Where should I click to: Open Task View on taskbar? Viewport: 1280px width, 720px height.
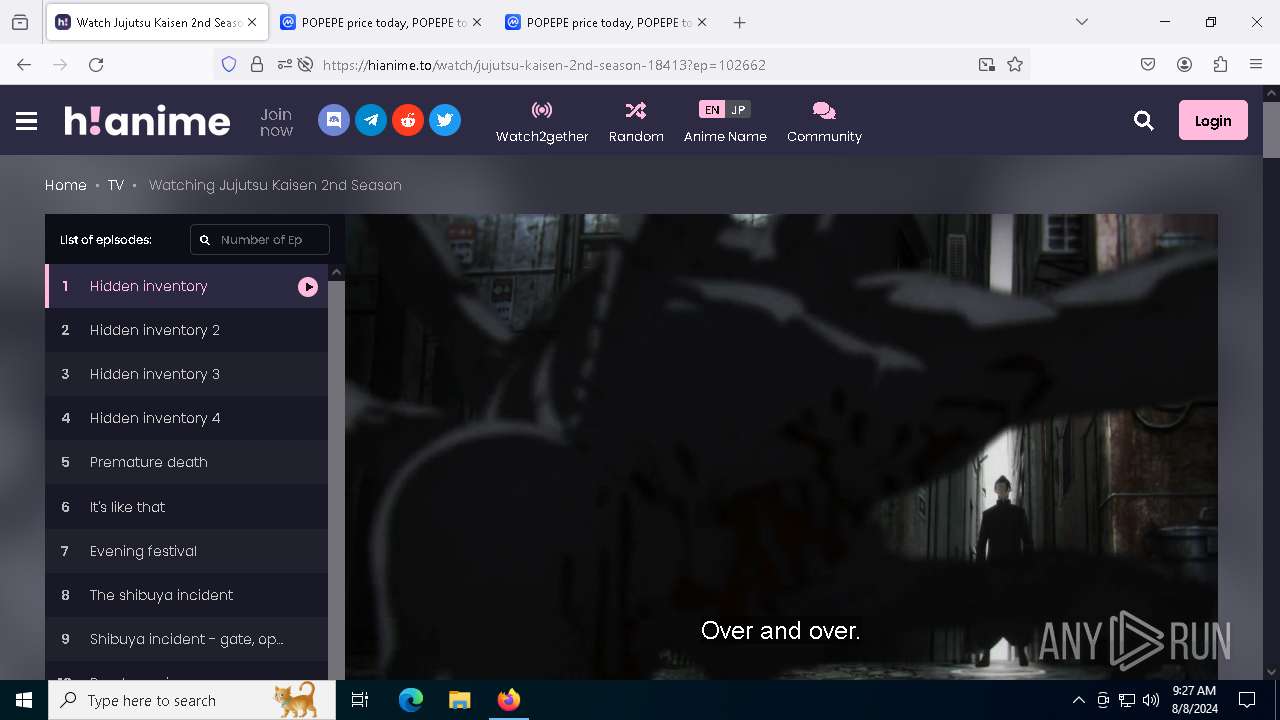coord(360,700)
